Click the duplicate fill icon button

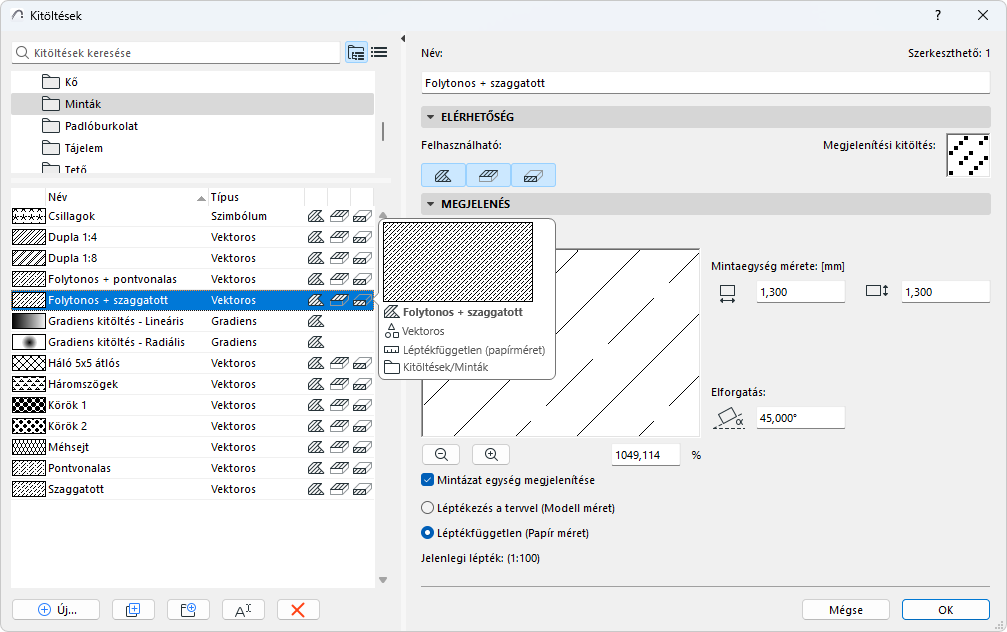pyautogui.click(x=133, y=609)
